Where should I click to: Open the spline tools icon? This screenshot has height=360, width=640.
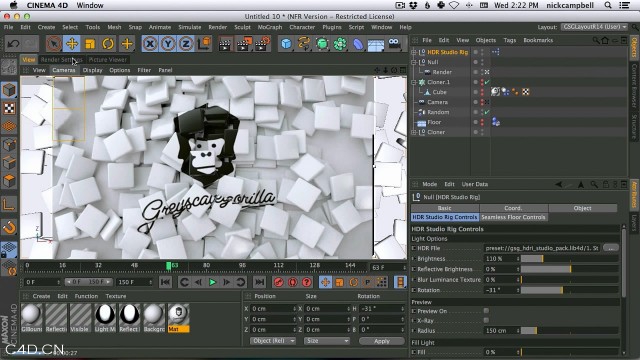tap(304, 44)
